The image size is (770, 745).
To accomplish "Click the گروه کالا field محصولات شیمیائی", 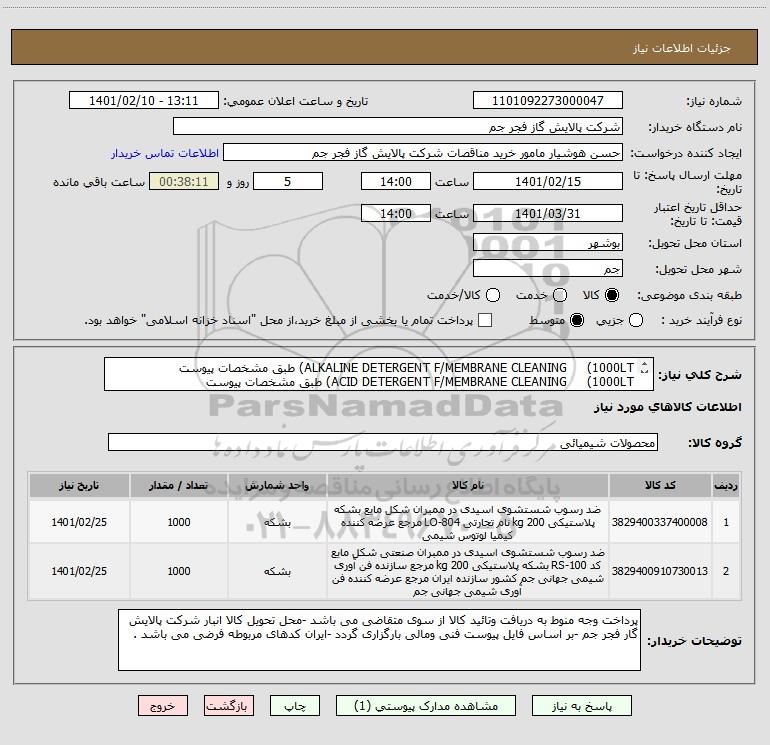I will point(383,442).
